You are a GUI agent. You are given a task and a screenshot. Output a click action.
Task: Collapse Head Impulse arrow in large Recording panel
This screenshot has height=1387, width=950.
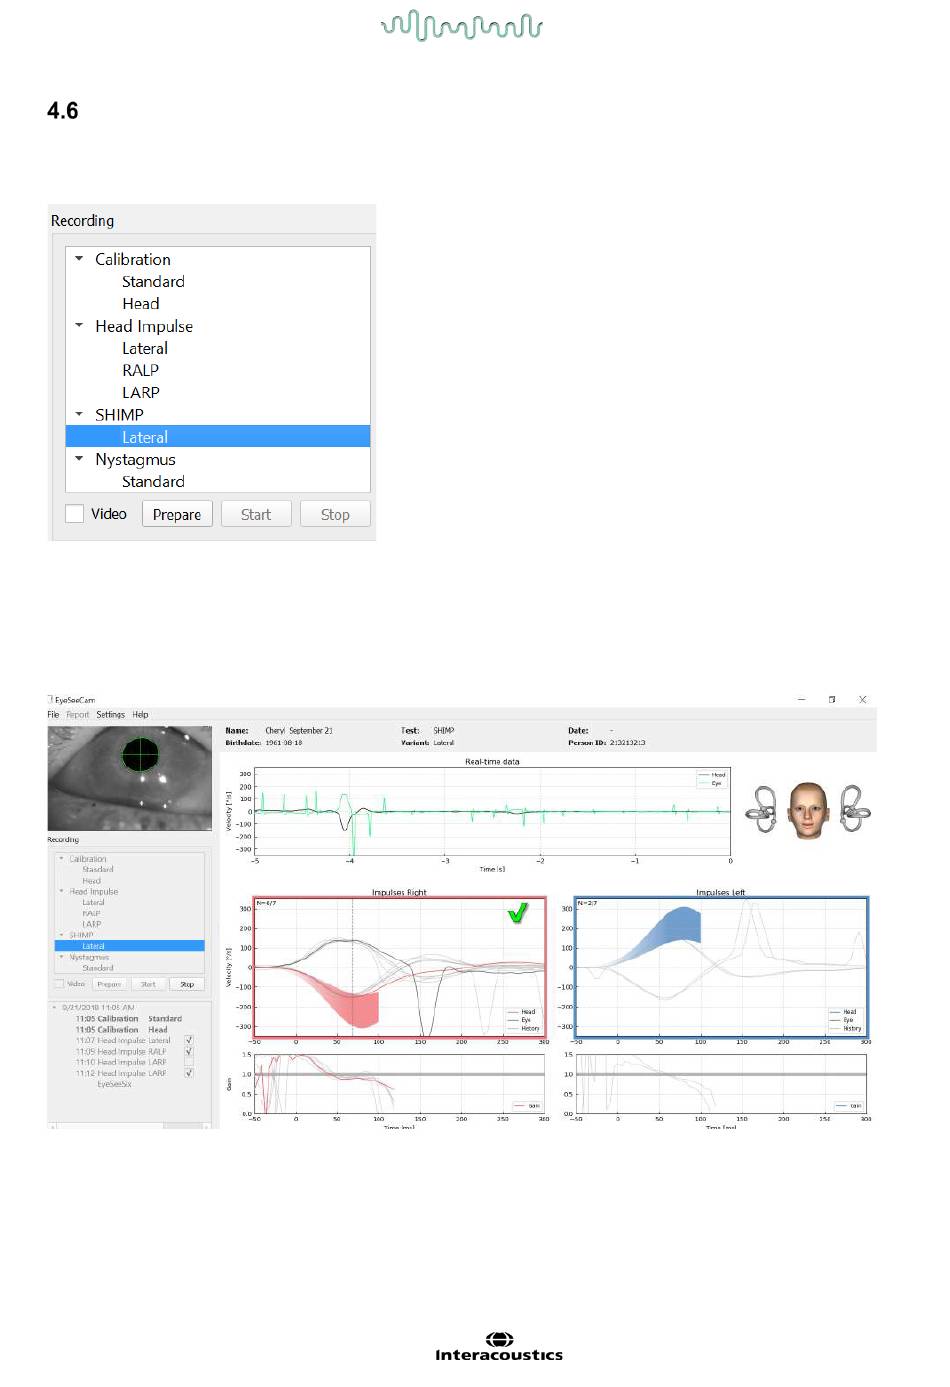point(79,325)
